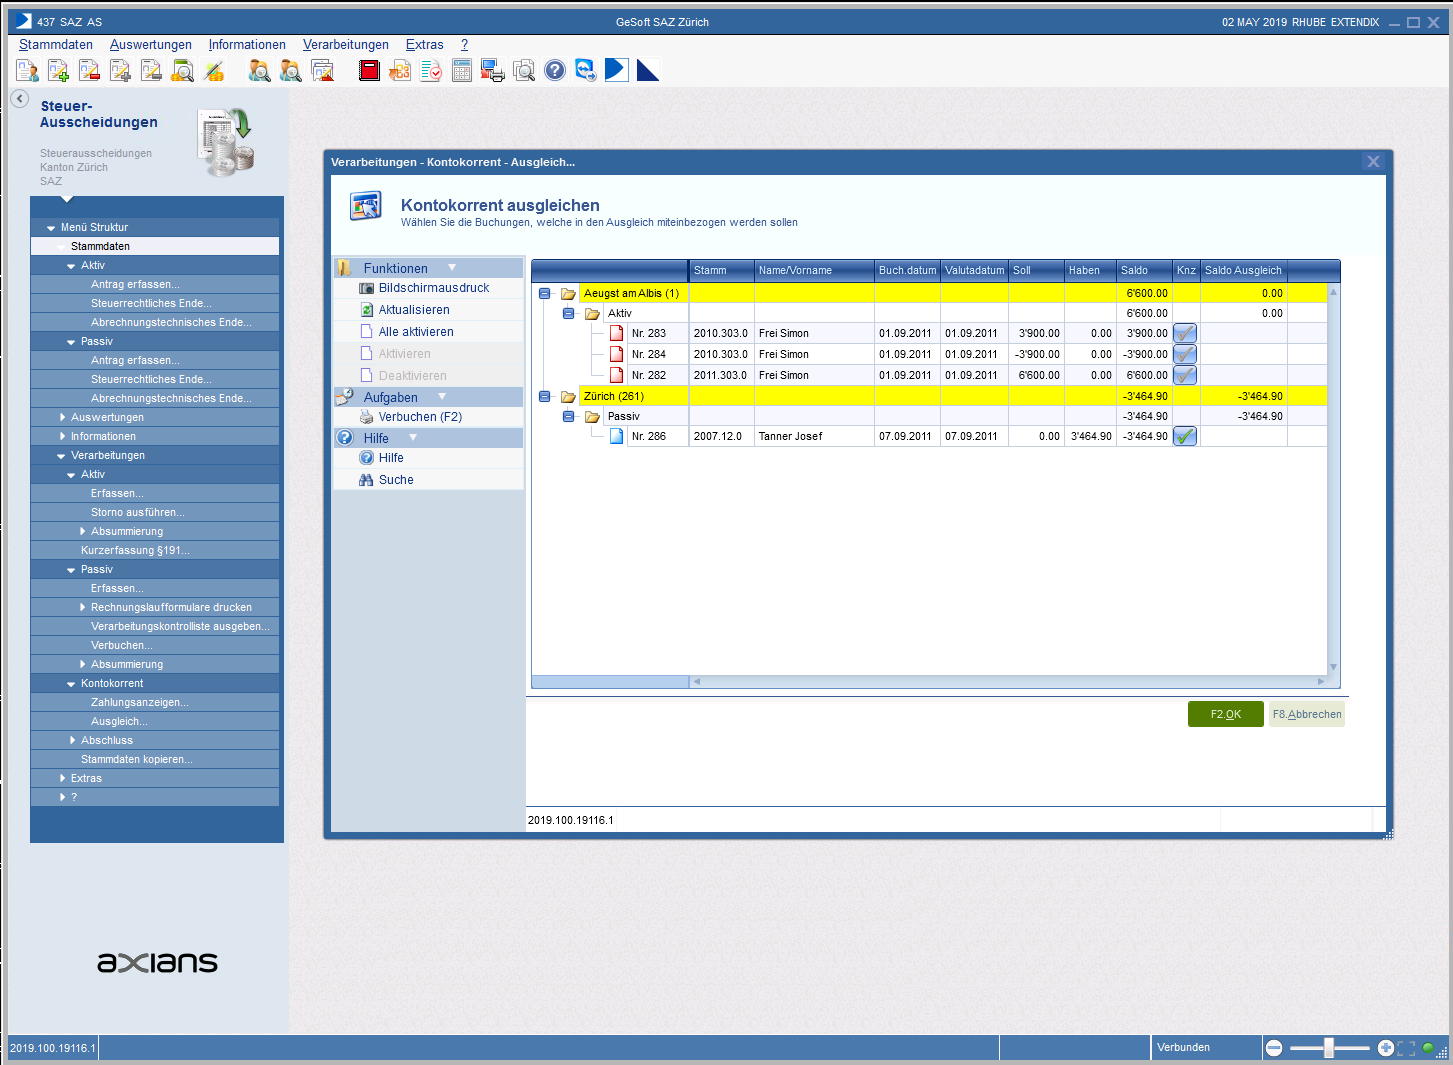Click the horizontal scrollbar right arrow in grid

pos(1320,682)
